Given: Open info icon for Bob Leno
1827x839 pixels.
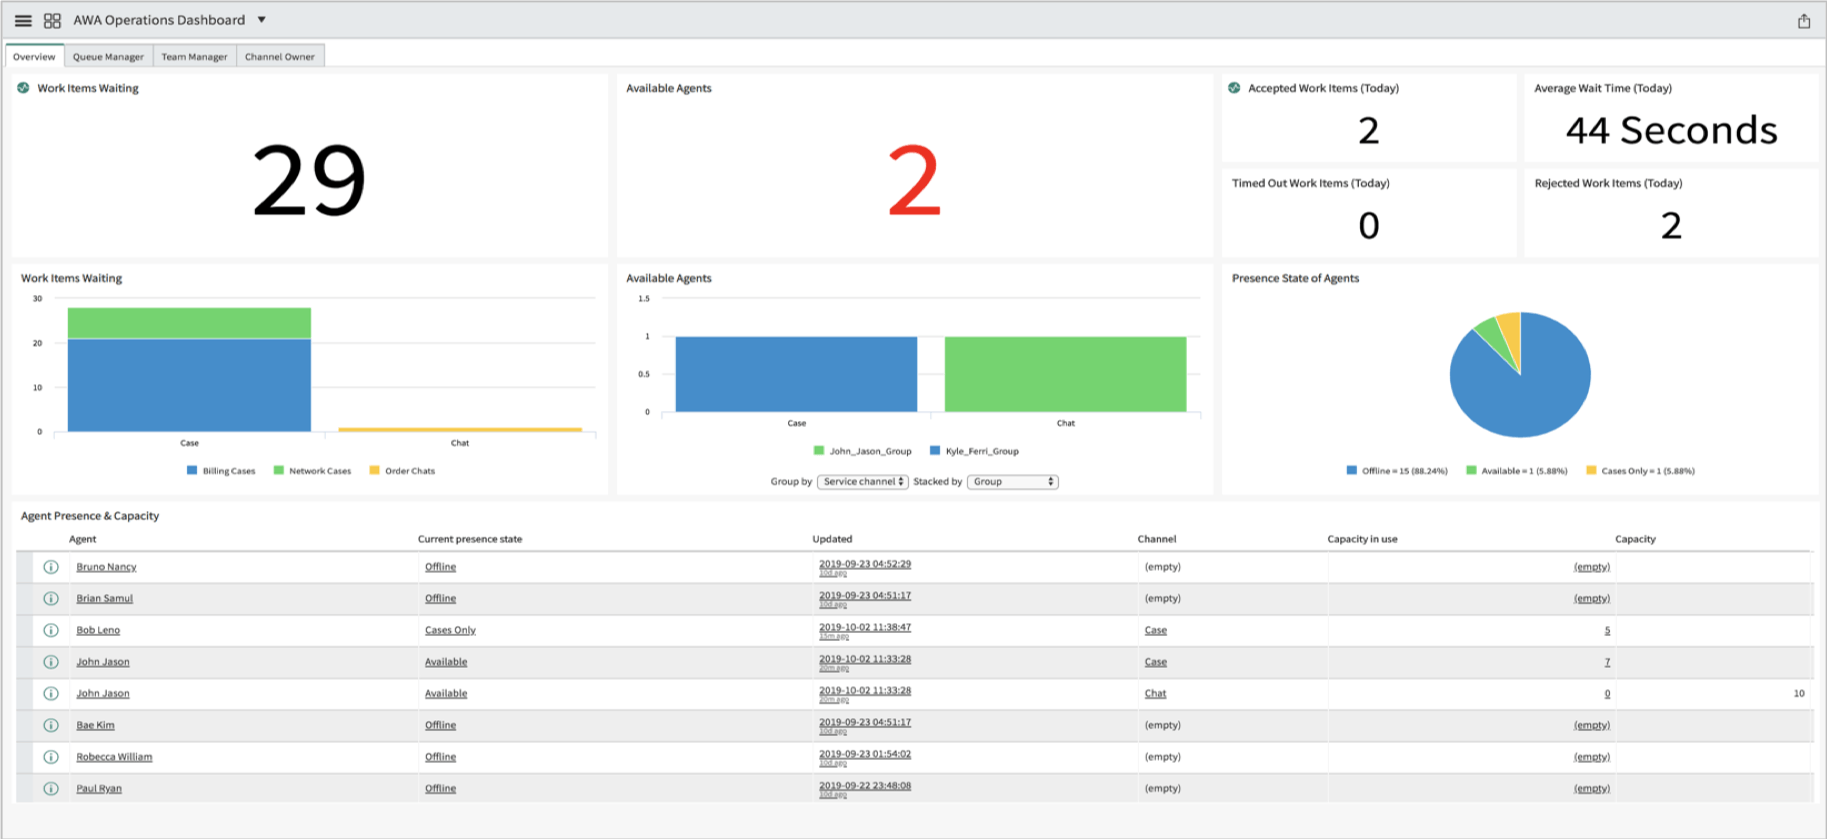Looking at the screenshot, I should (x=51, y=630).
